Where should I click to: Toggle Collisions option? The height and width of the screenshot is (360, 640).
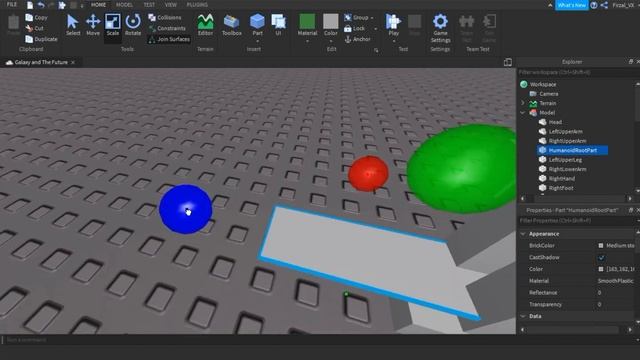pos(165,18)
